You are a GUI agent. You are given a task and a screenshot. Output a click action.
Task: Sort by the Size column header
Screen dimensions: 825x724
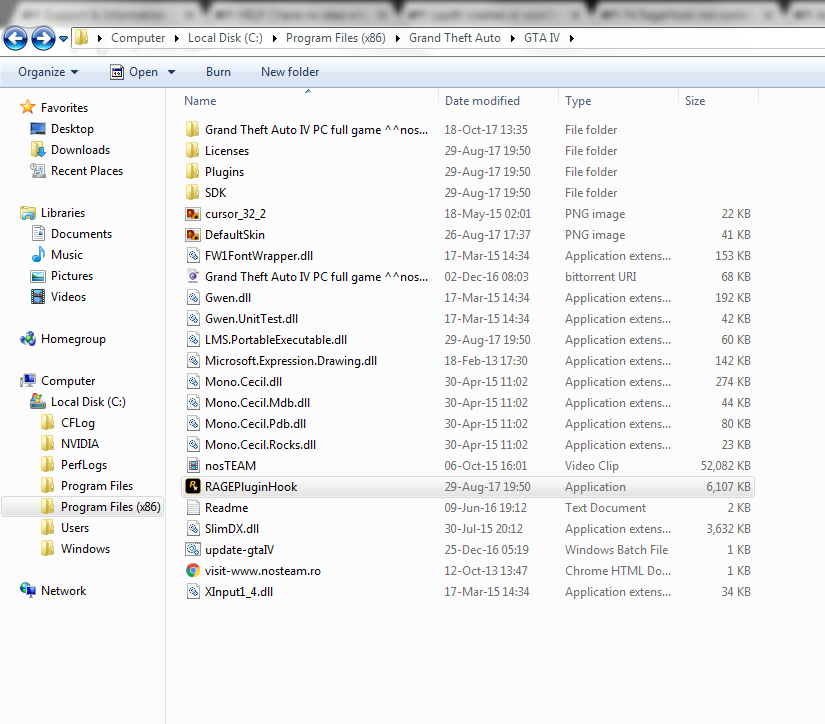[x=695, y=101]
